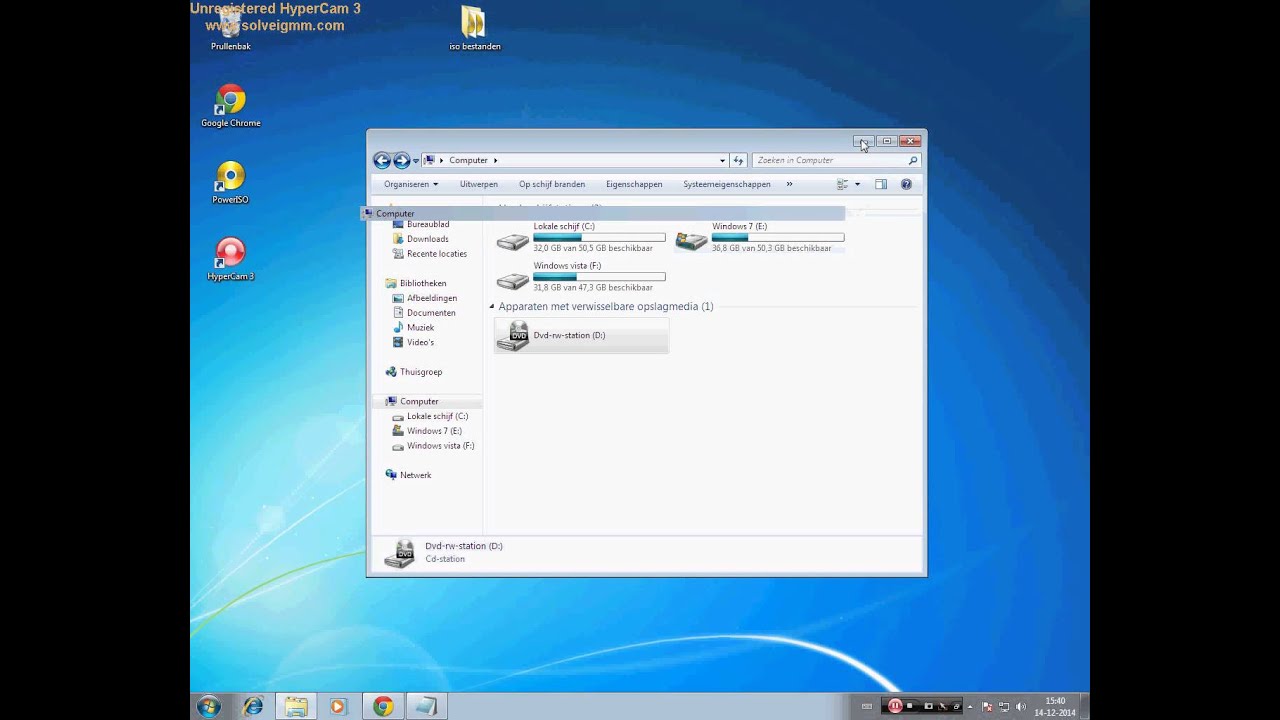Image resolution: width=1280 pixels, height=720 pixels.
Task: Open Muziek library
Action: pyautogui.click(x=420, y=328)
